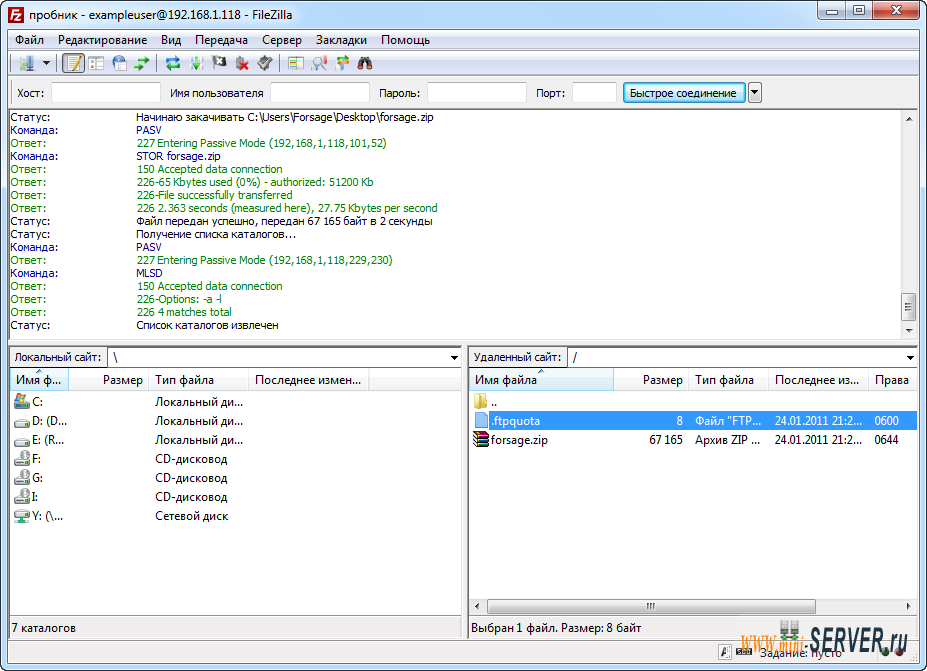927x671 pixels.
Task: Click the Порт input field
Action: coord(594,93)
